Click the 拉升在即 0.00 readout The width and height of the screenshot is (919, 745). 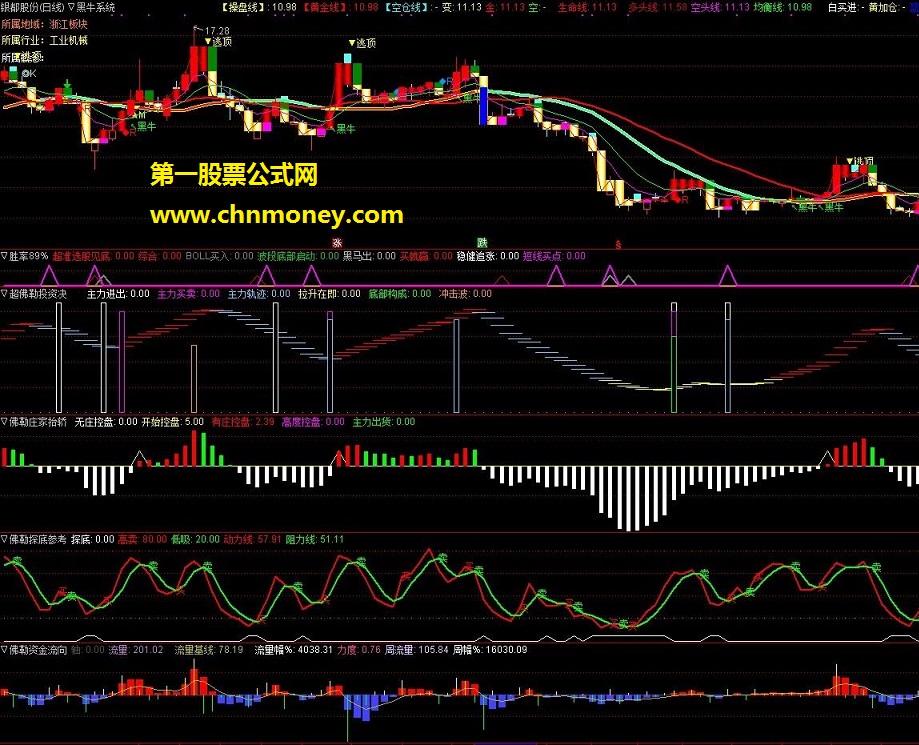(x=329, y=294)
